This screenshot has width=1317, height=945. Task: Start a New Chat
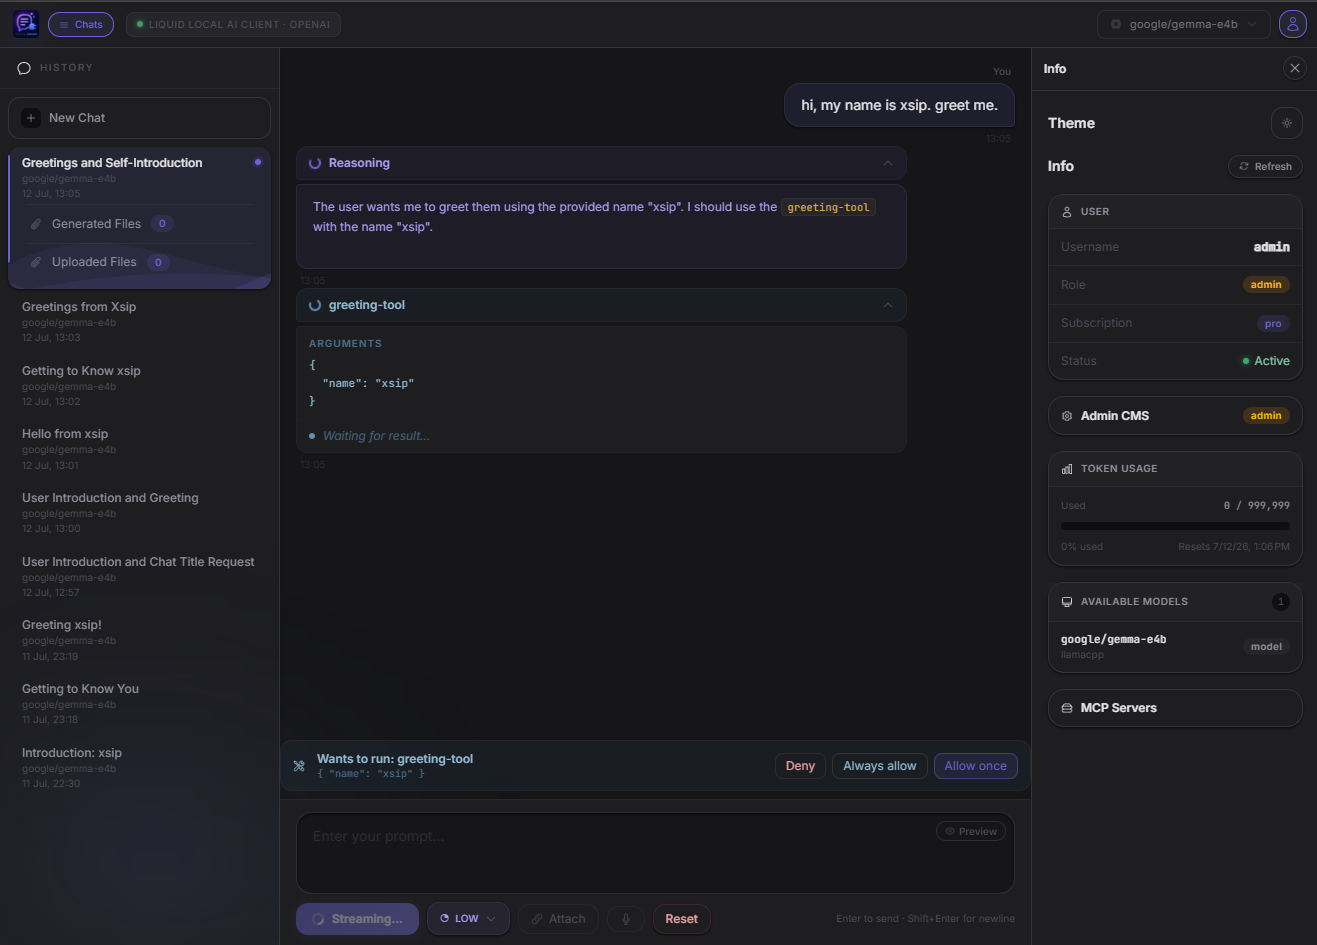[139, 118]
